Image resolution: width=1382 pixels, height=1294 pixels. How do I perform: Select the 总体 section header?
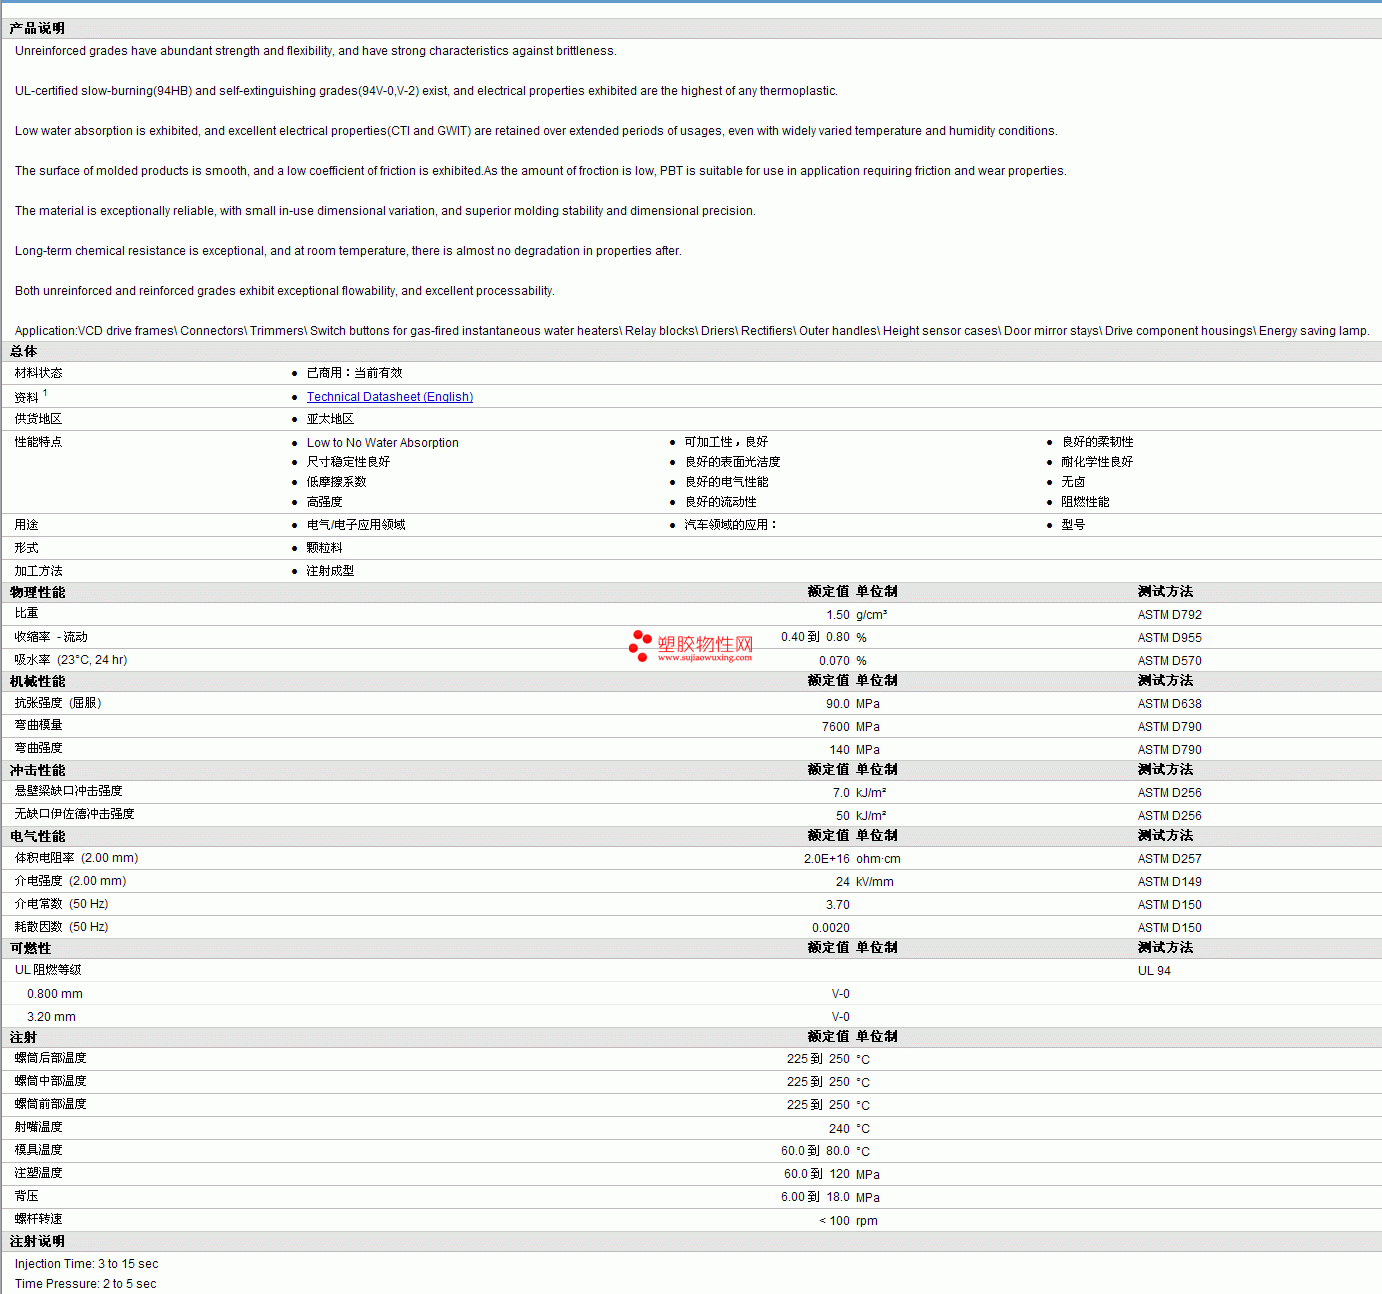pos(24,351)
